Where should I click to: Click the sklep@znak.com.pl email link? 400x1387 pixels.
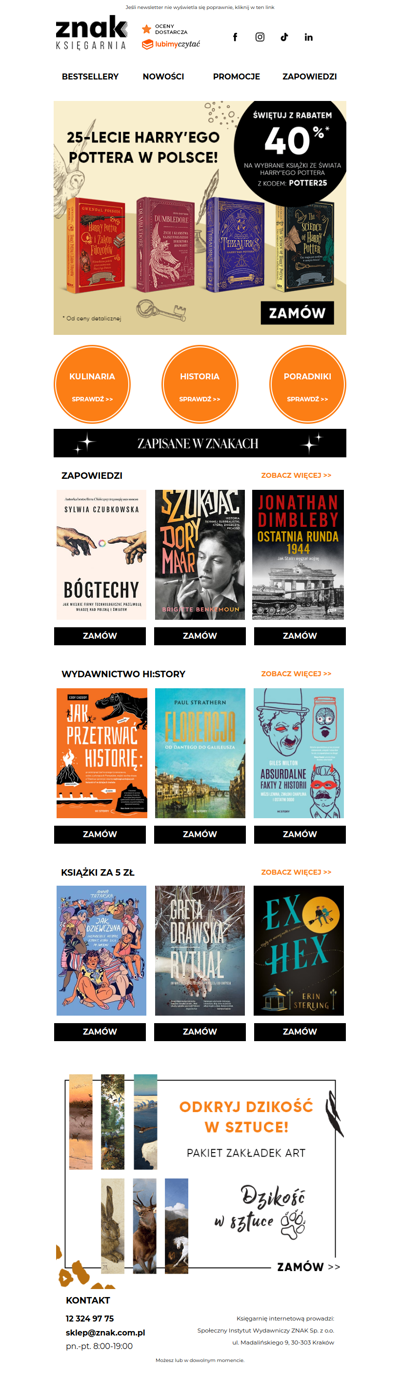[x=105, y=1332]
